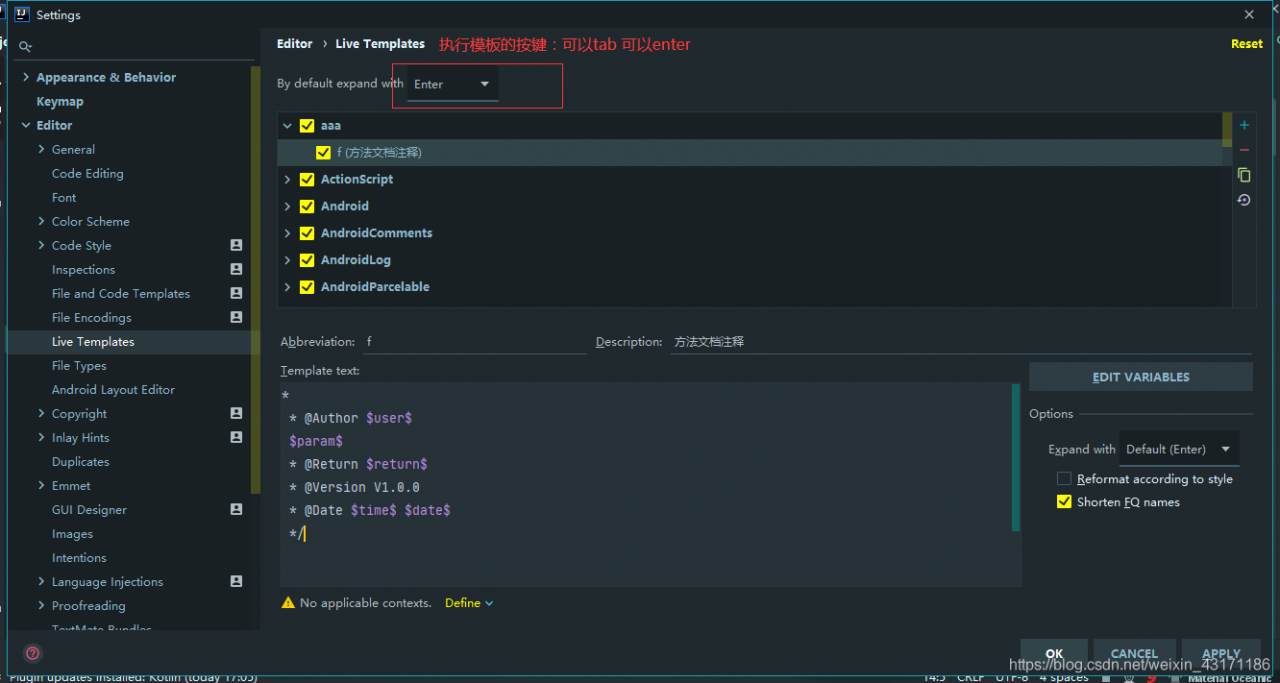Collapse the Editor settings section
The width and height of the screenshot is (1280, 683).
click(26, 125)
